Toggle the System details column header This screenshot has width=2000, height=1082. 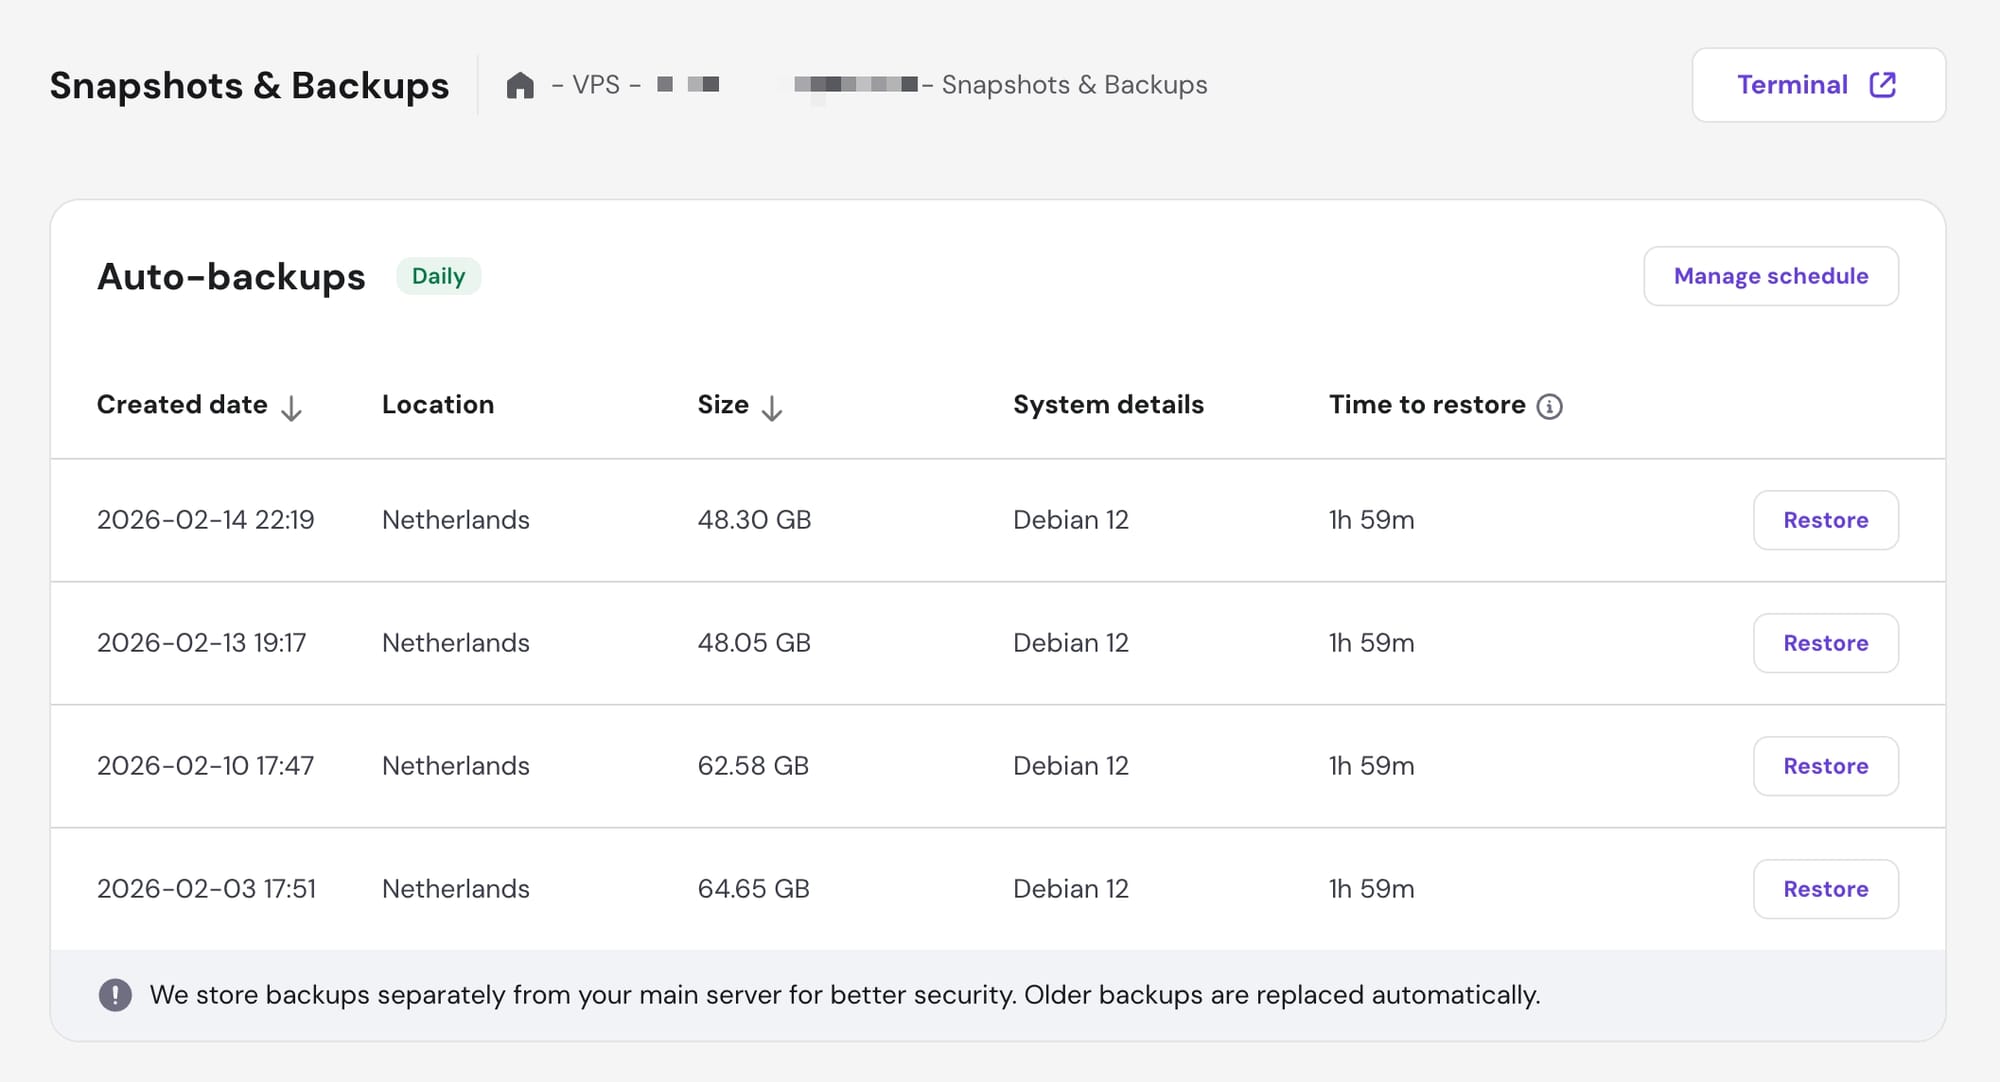point(1108,405)
